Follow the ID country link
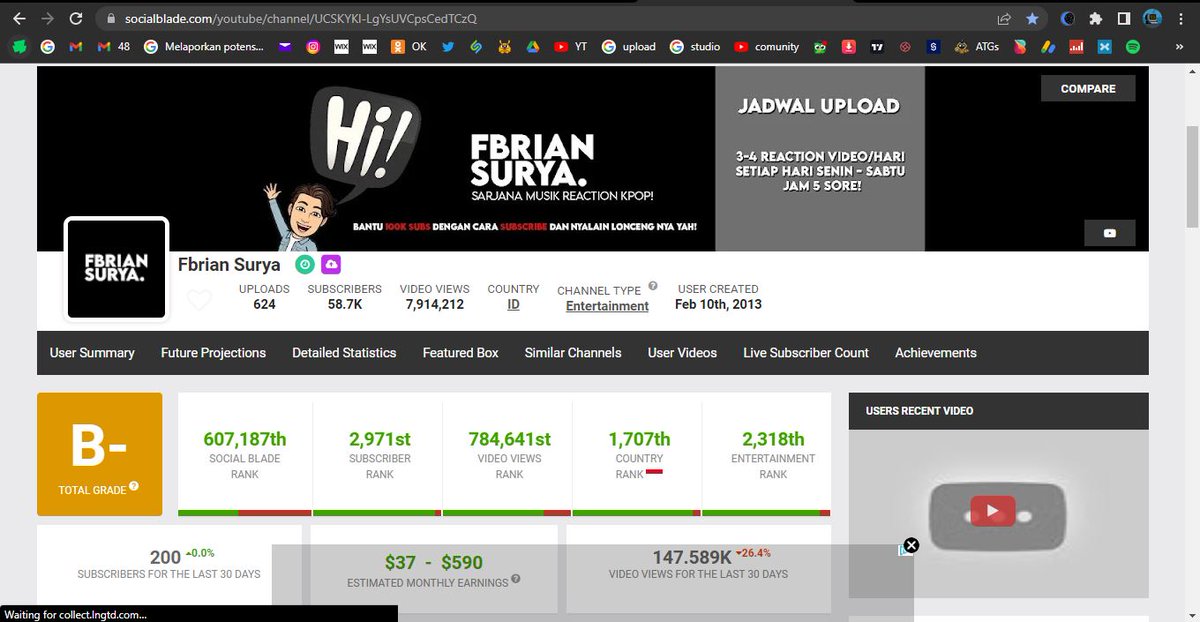This screenshot has width=1200, height=622. tap(513, 304)
